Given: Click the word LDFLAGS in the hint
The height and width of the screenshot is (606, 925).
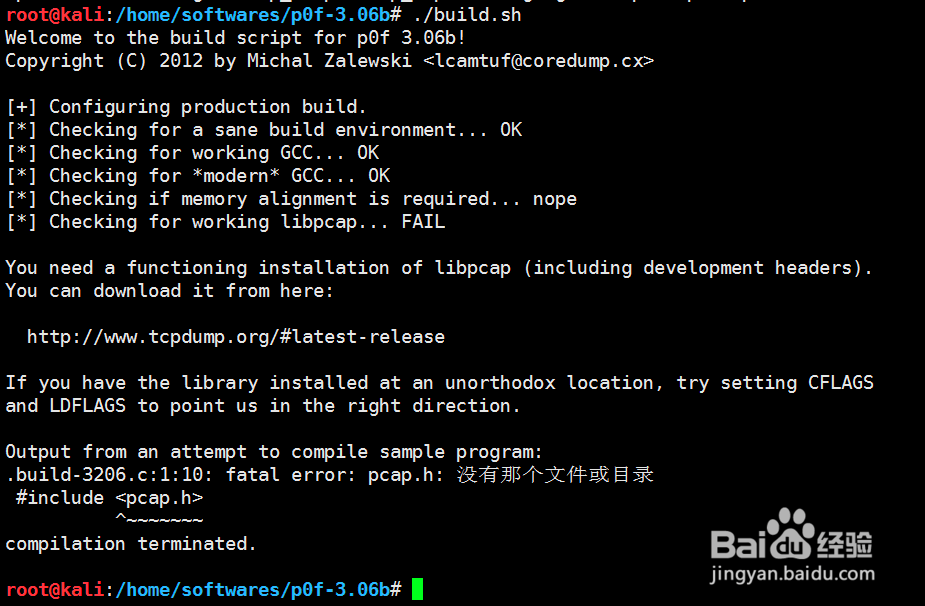Looking at the screenshot, I should tap(87, 406).
